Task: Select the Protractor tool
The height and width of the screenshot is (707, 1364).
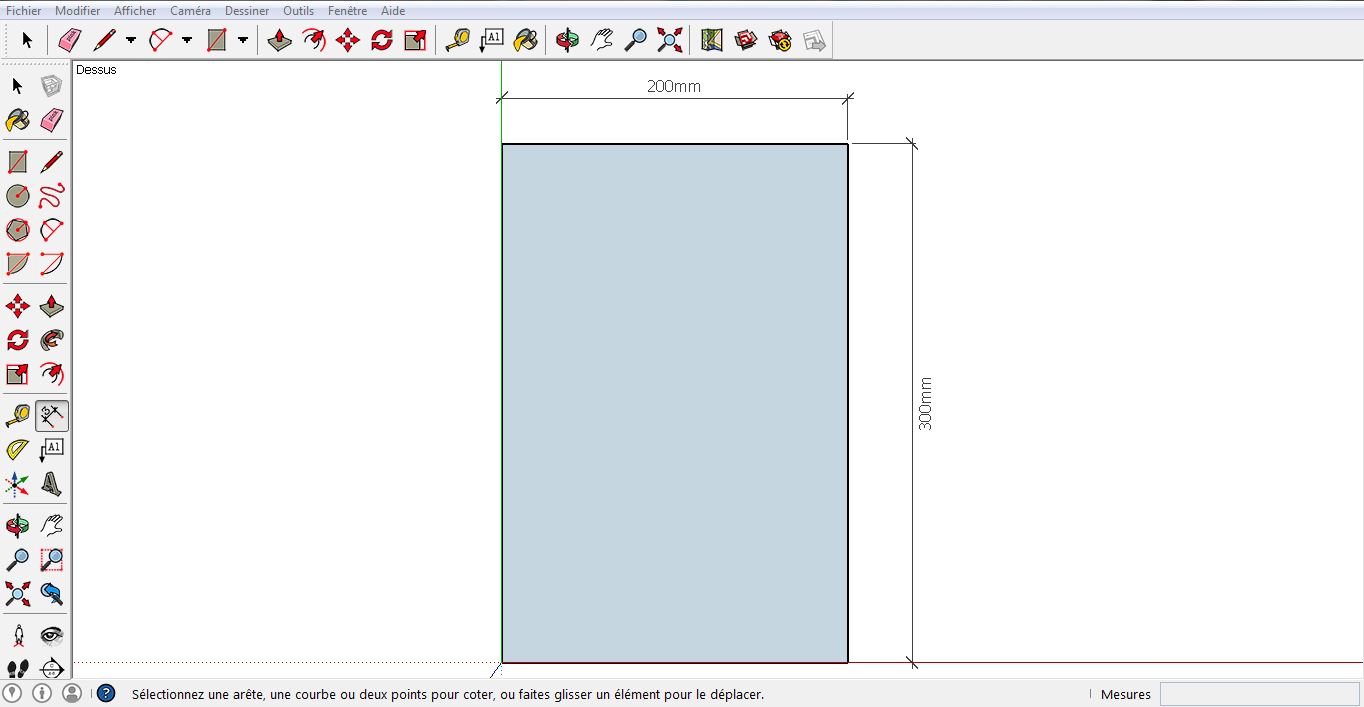Action: point(18,450)
